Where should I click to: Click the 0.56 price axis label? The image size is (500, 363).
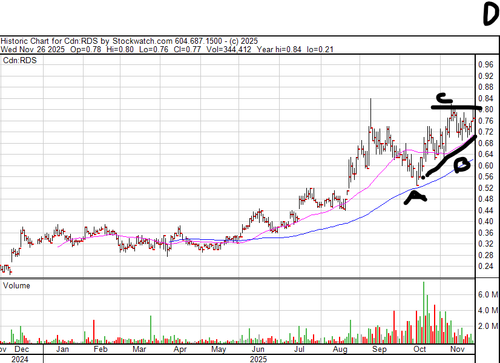pos(486,177)
